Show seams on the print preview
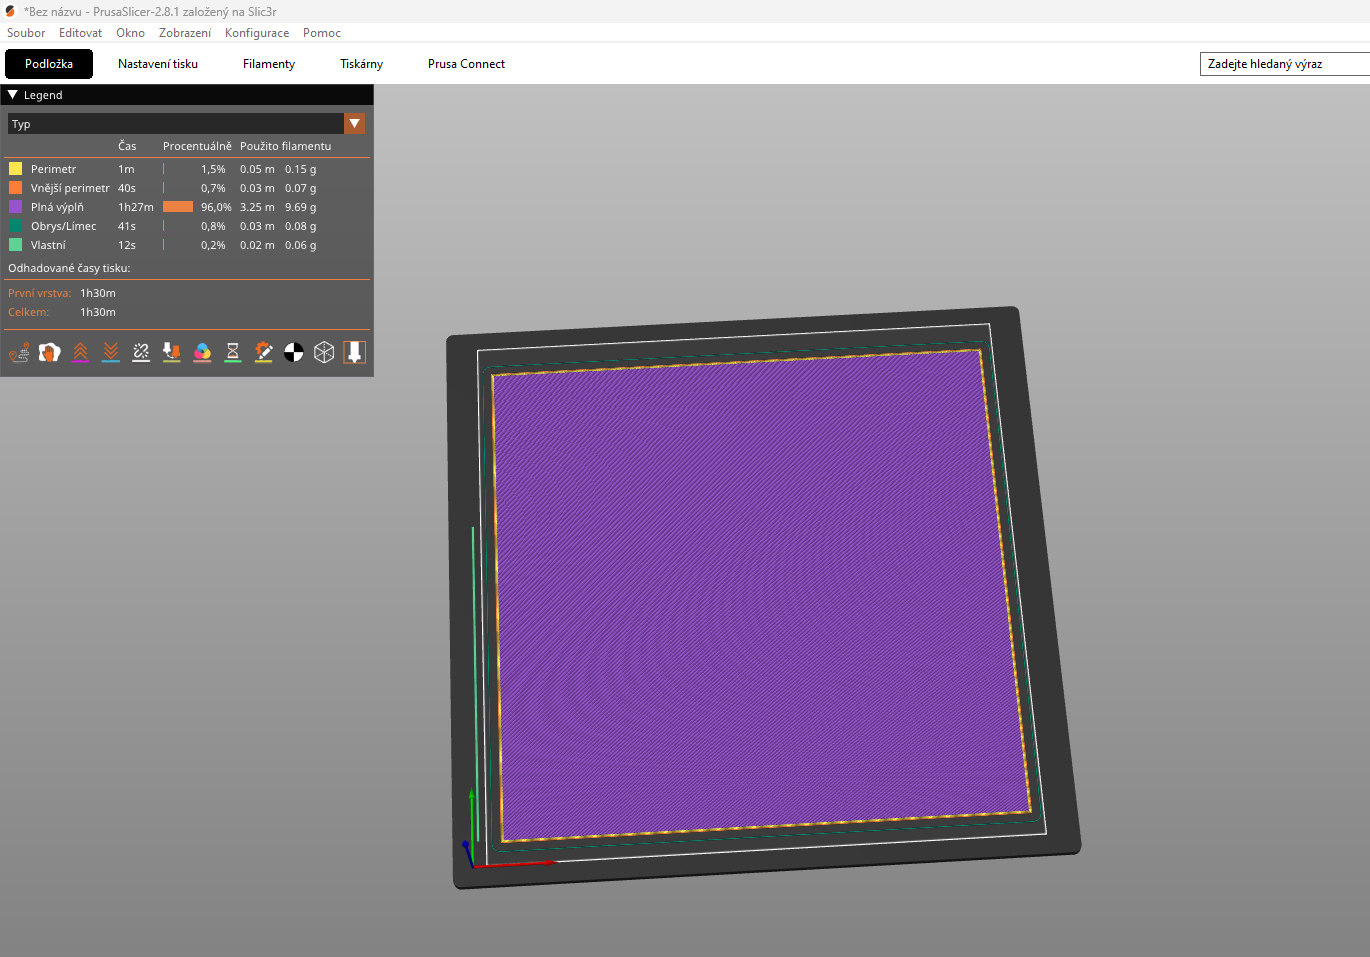 tap(140, 352)
